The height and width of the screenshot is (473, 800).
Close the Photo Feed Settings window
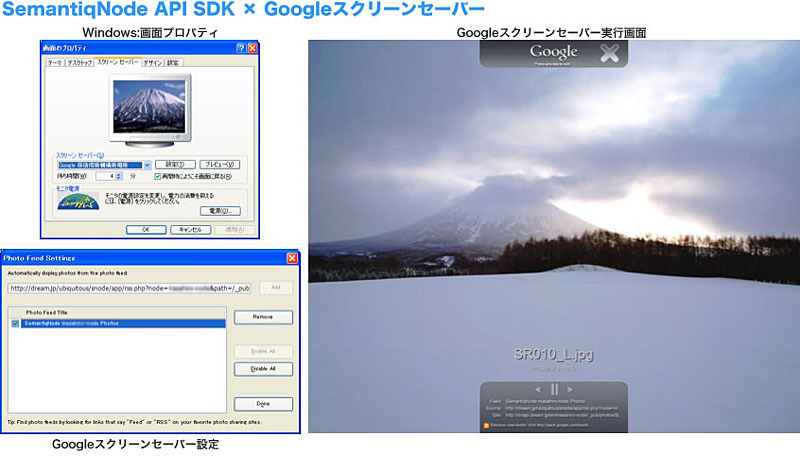coord(292,258)
